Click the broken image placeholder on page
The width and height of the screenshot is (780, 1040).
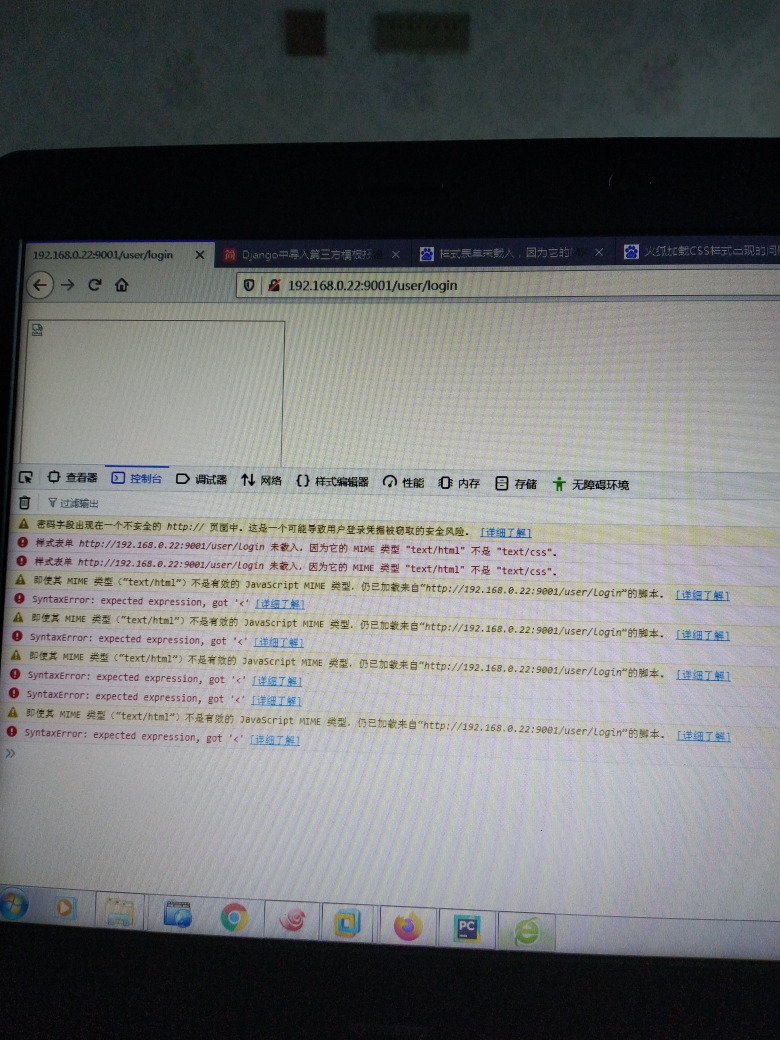[37, 330]
